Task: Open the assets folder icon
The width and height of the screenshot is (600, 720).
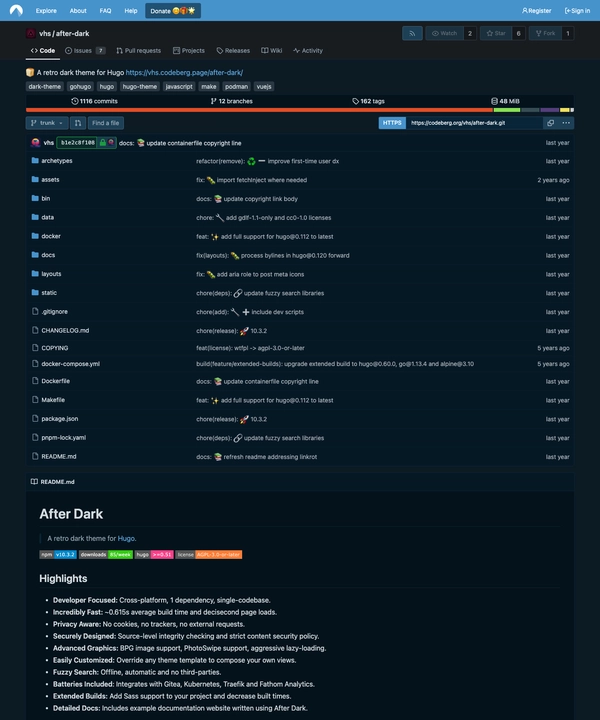Action: point(35,180)
